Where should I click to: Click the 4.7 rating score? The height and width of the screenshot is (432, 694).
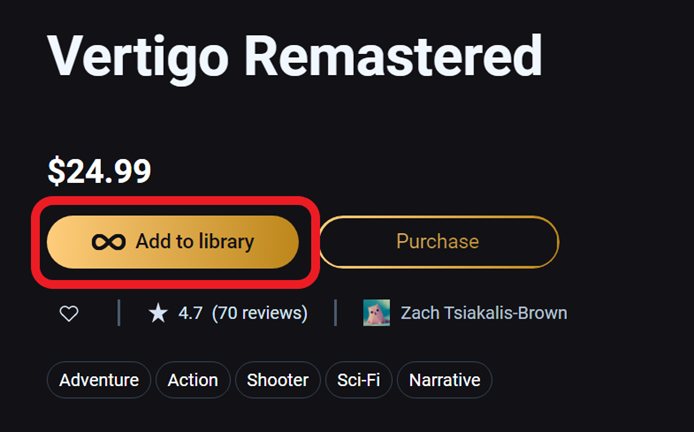click(190, 313)
